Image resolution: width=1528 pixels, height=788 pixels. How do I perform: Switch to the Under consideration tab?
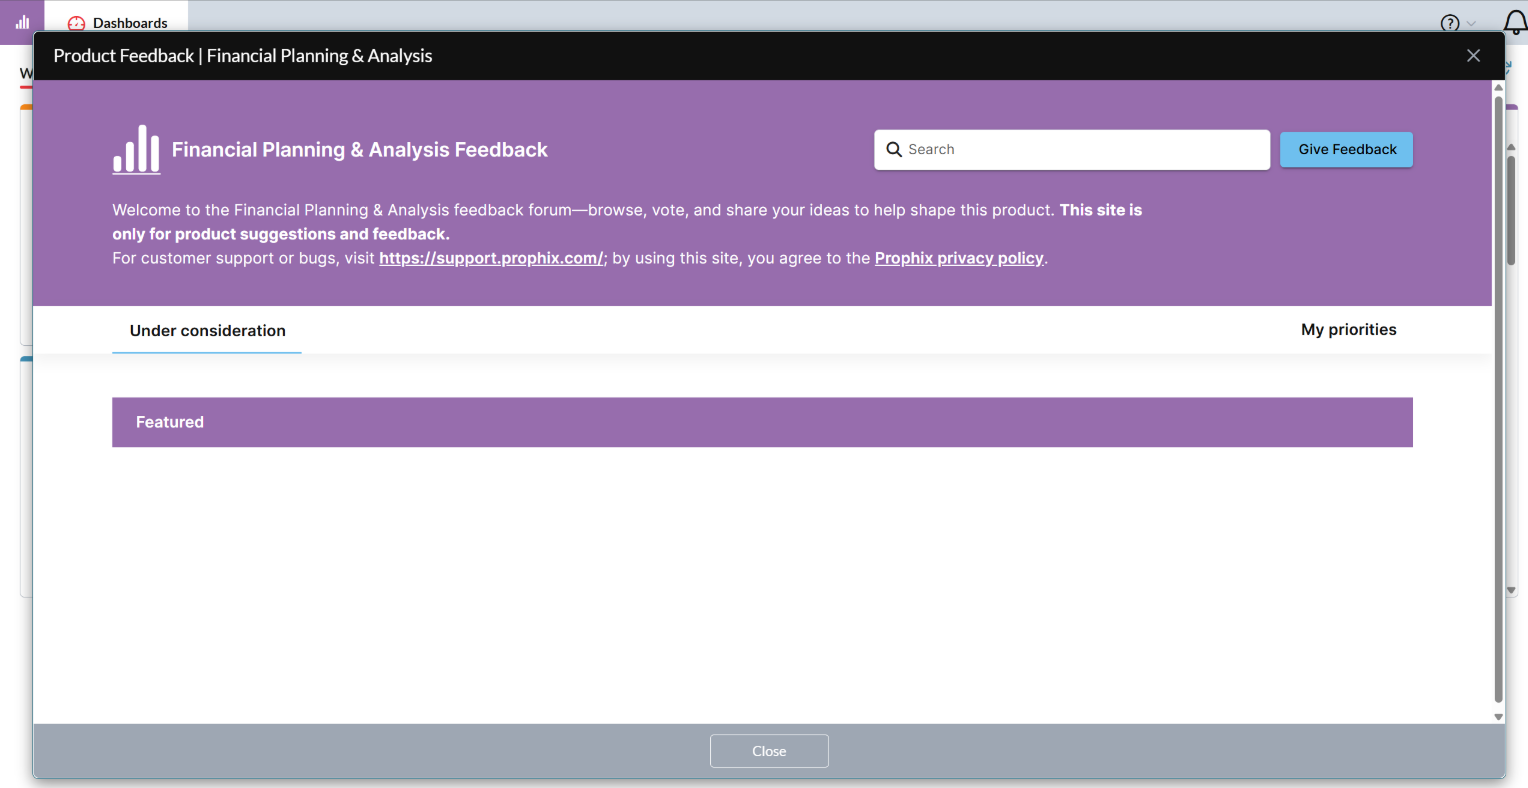click(x=207, y=331)
